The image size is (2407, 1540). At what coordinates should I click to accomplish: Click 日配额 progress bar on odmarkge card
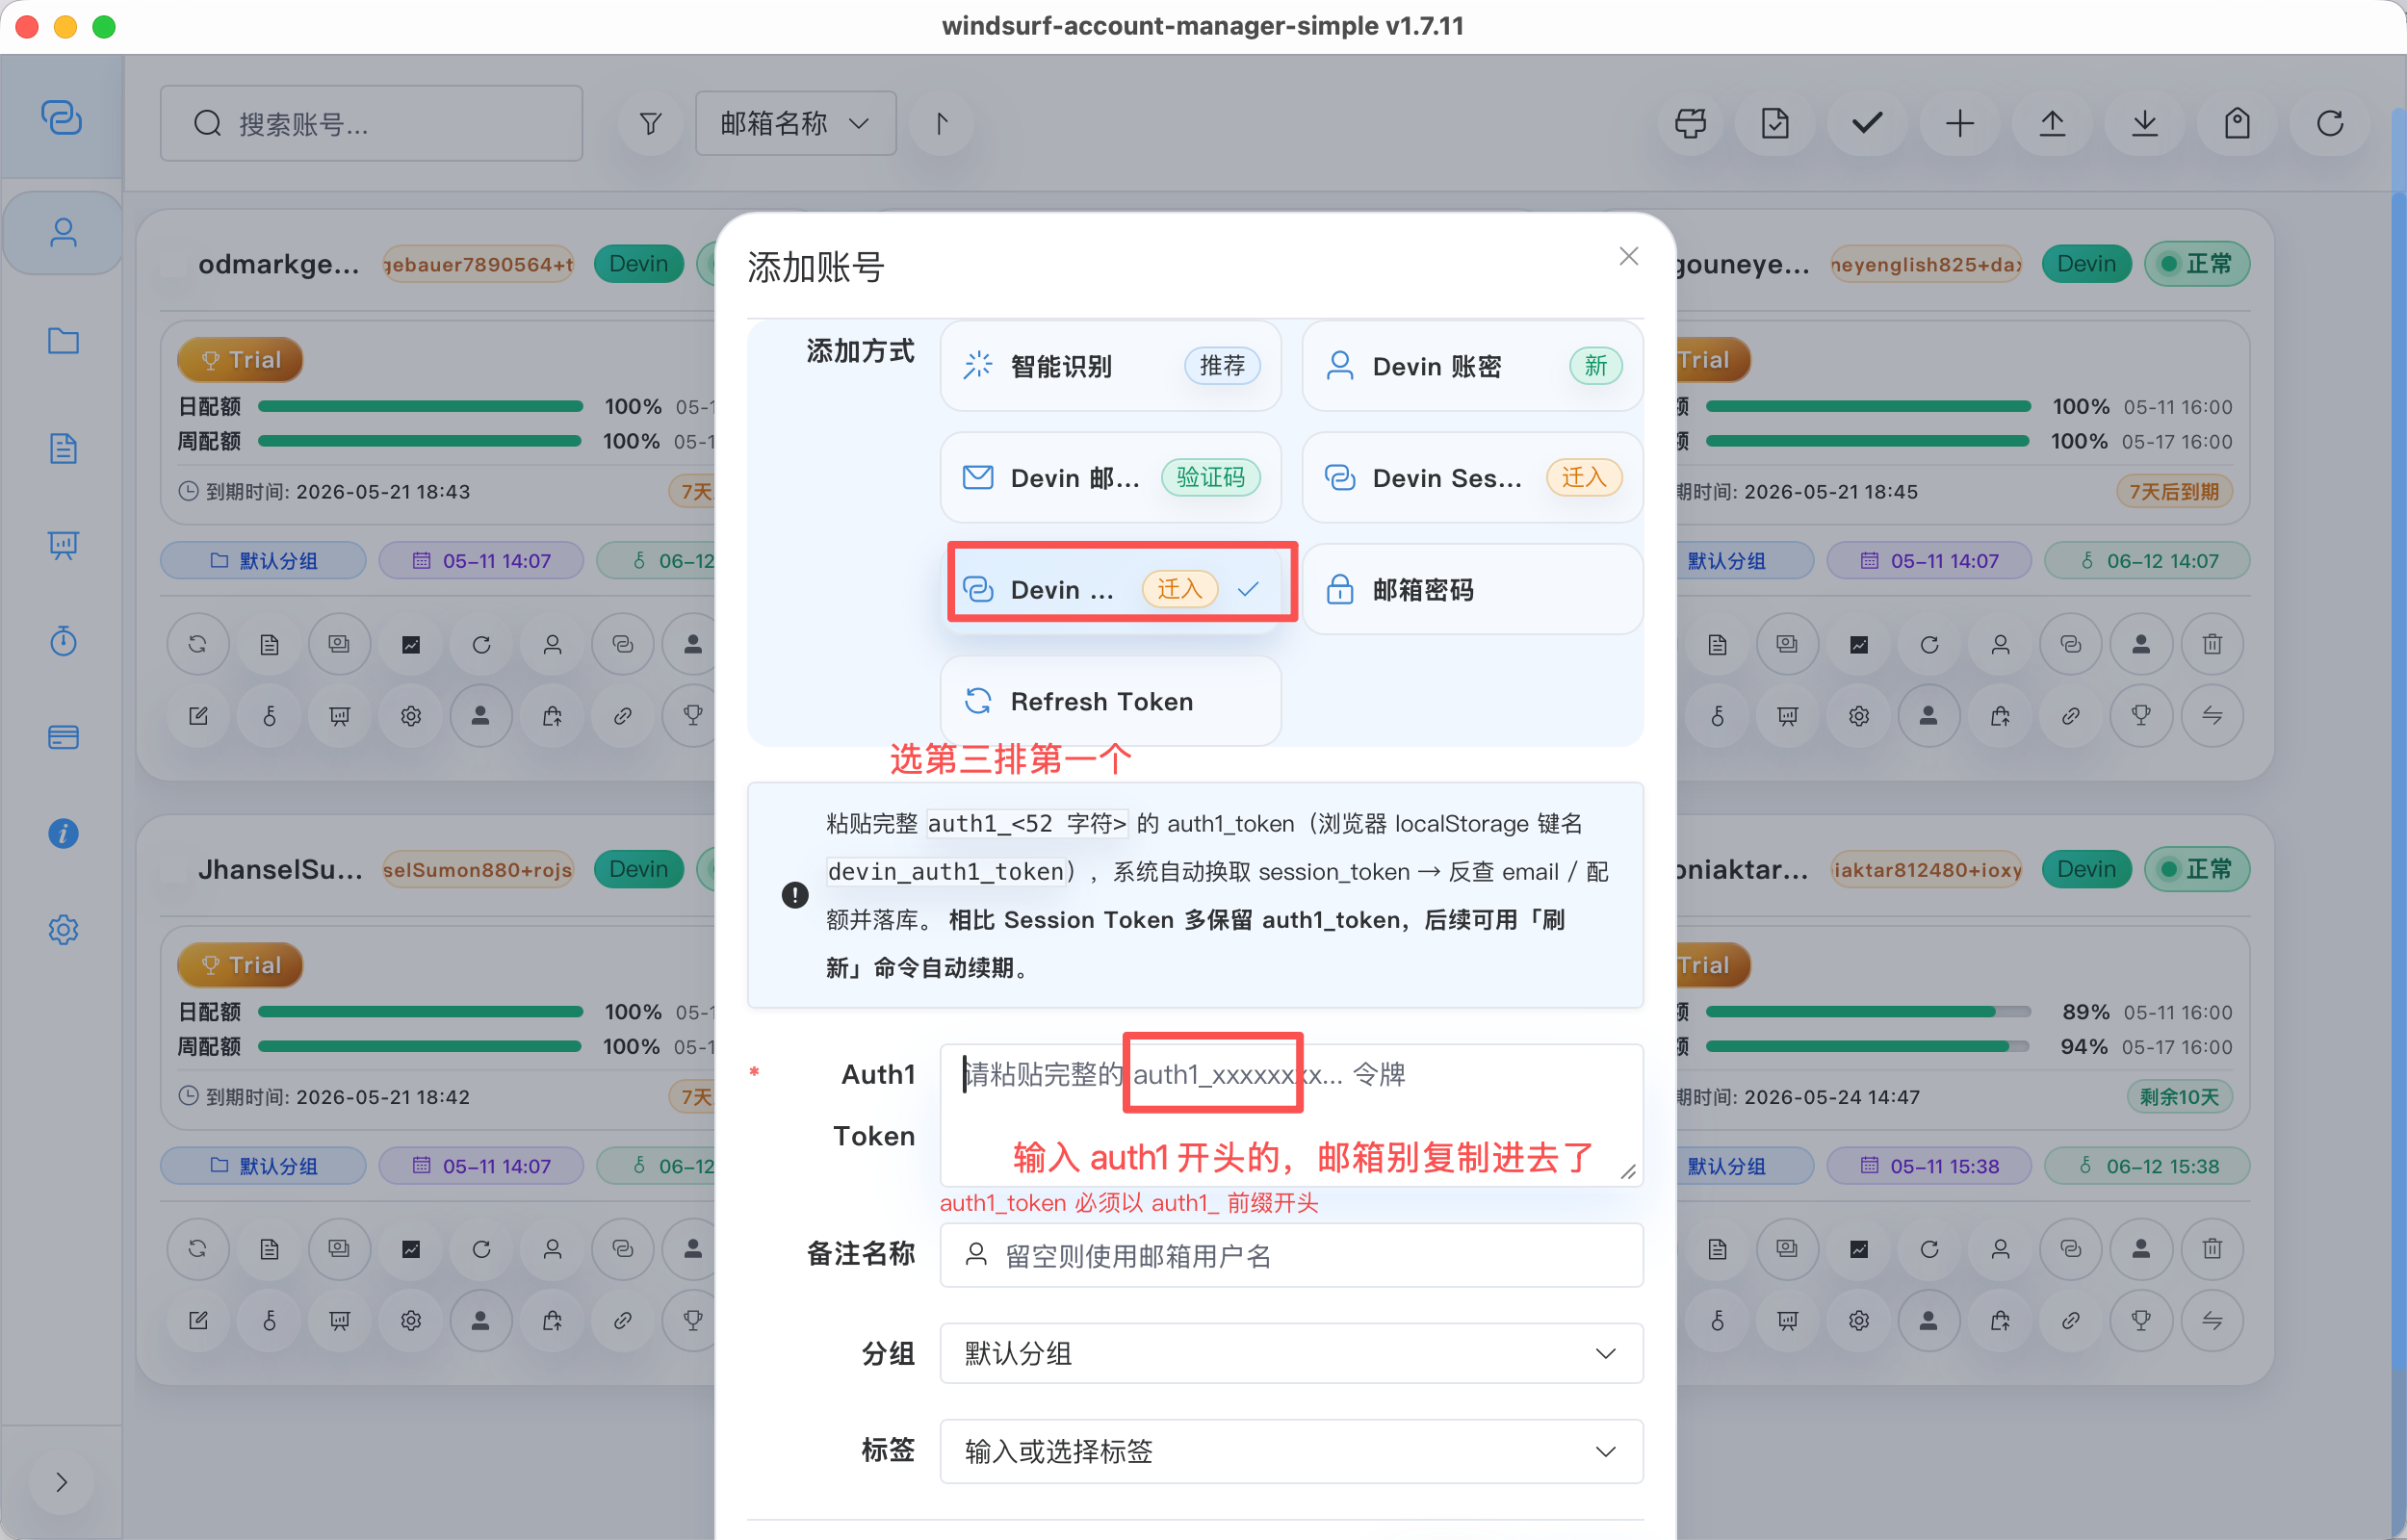tap(420, 407)
